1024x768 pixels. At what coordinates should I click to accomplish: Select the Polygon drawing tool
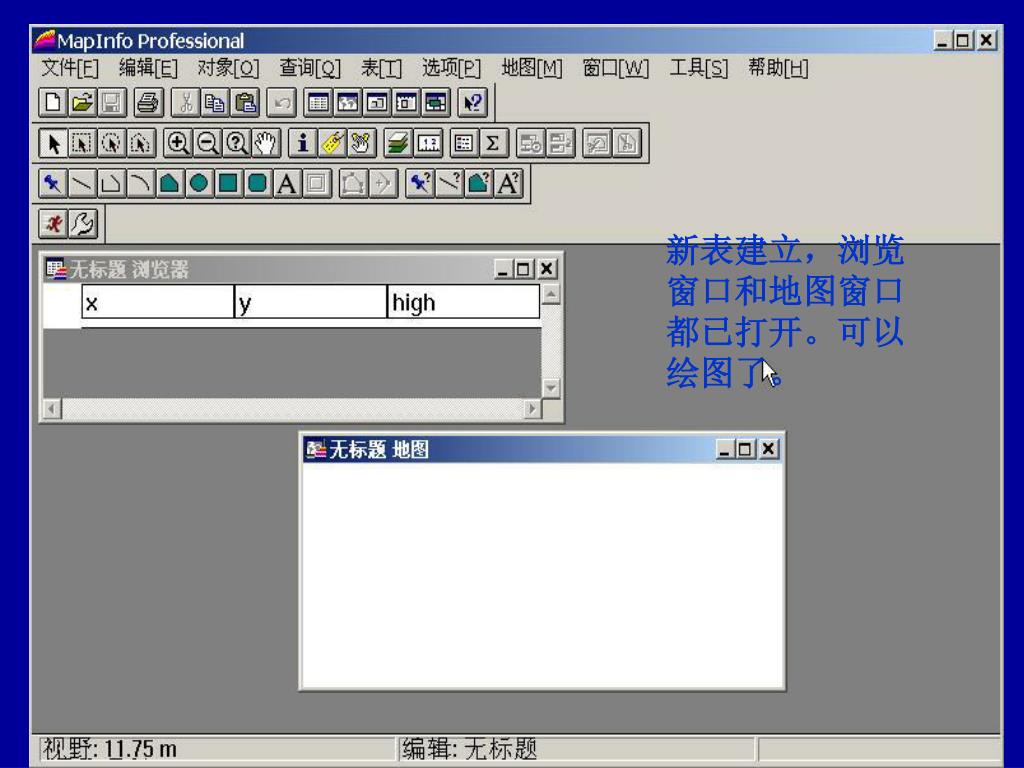coord(170,184)
